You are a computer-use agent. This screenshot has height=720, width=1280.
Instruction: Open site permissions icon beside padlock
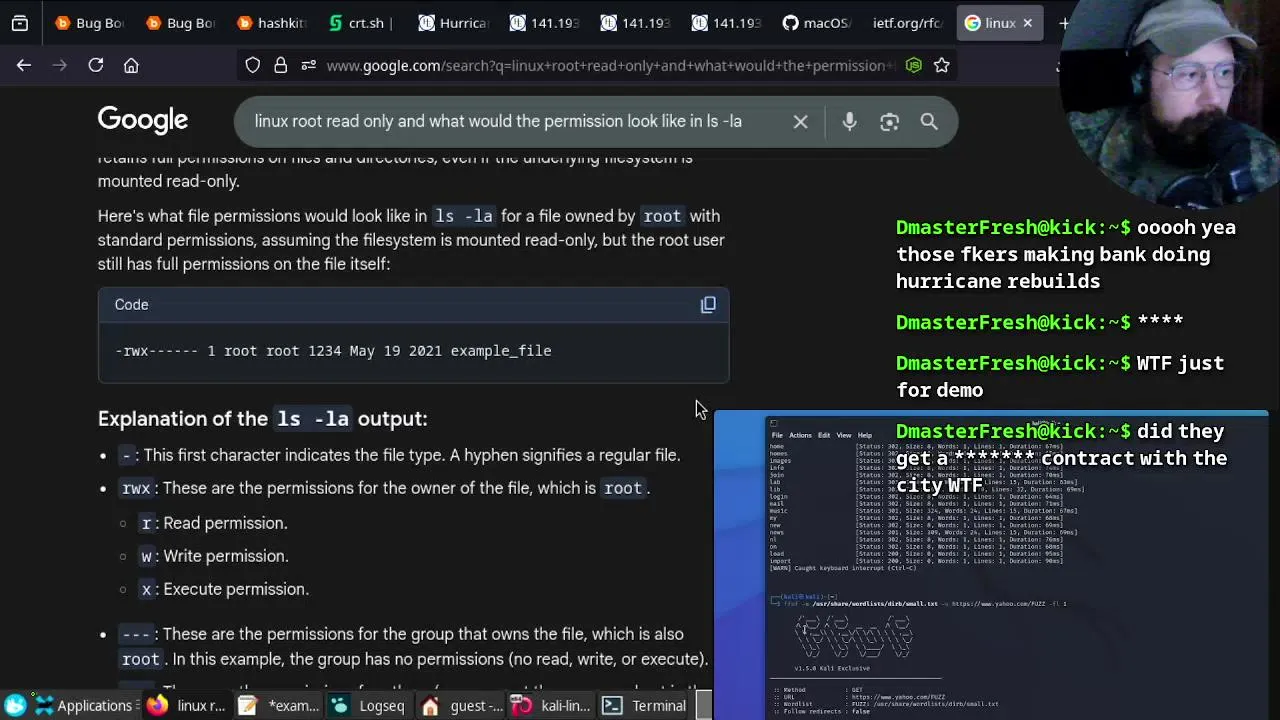tap(307, 65)
